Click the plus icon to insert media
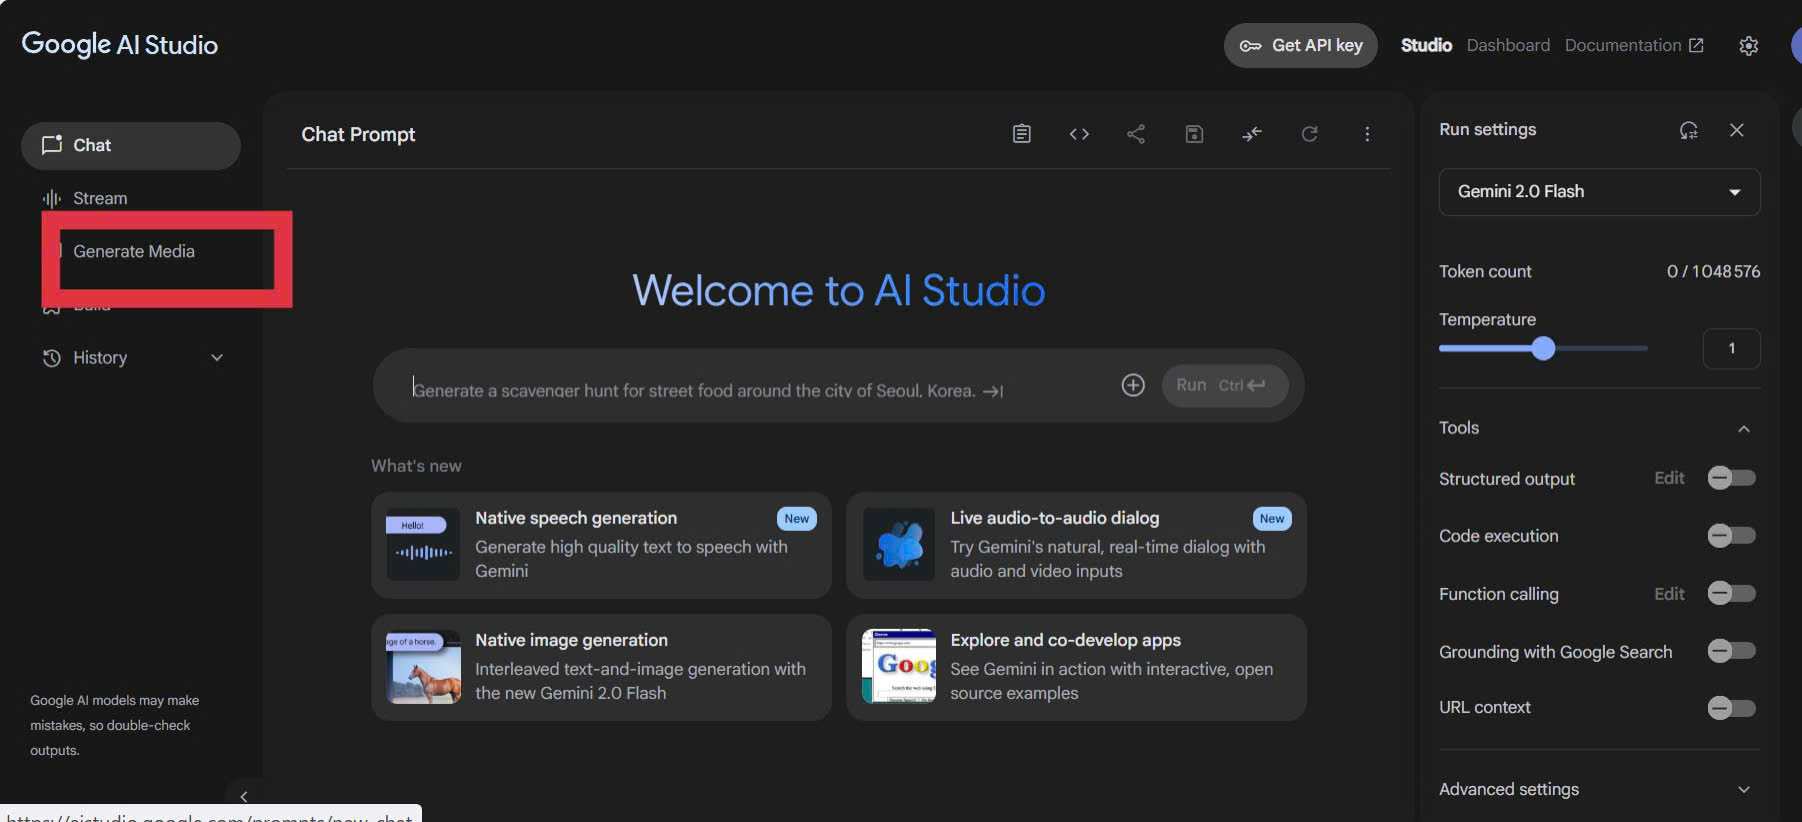The image size is (1802, 822). coord(1133,385)
